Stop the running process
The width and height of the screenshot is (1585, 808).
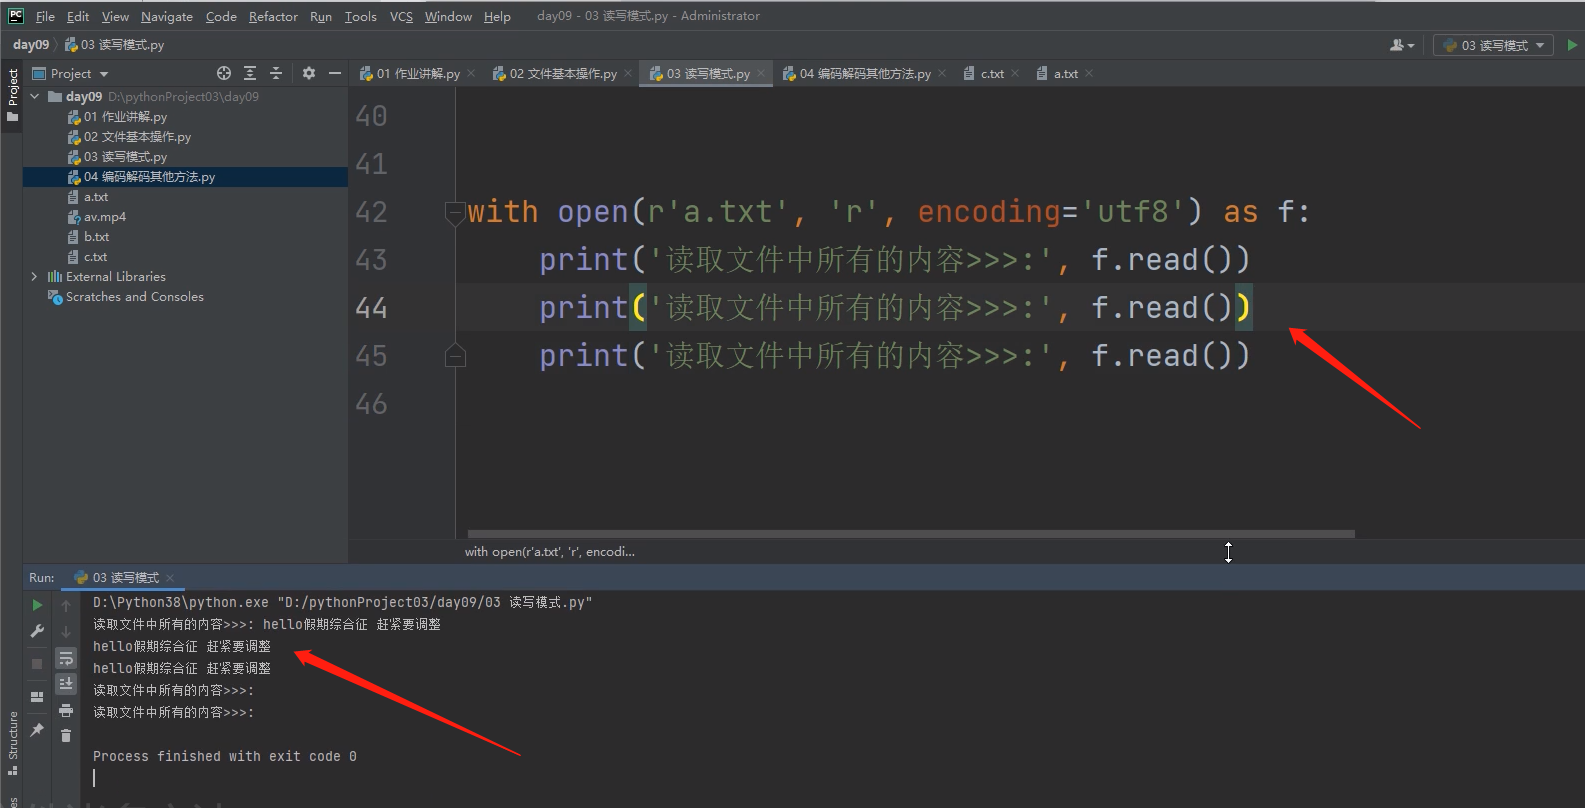click(x=37, y=663)
